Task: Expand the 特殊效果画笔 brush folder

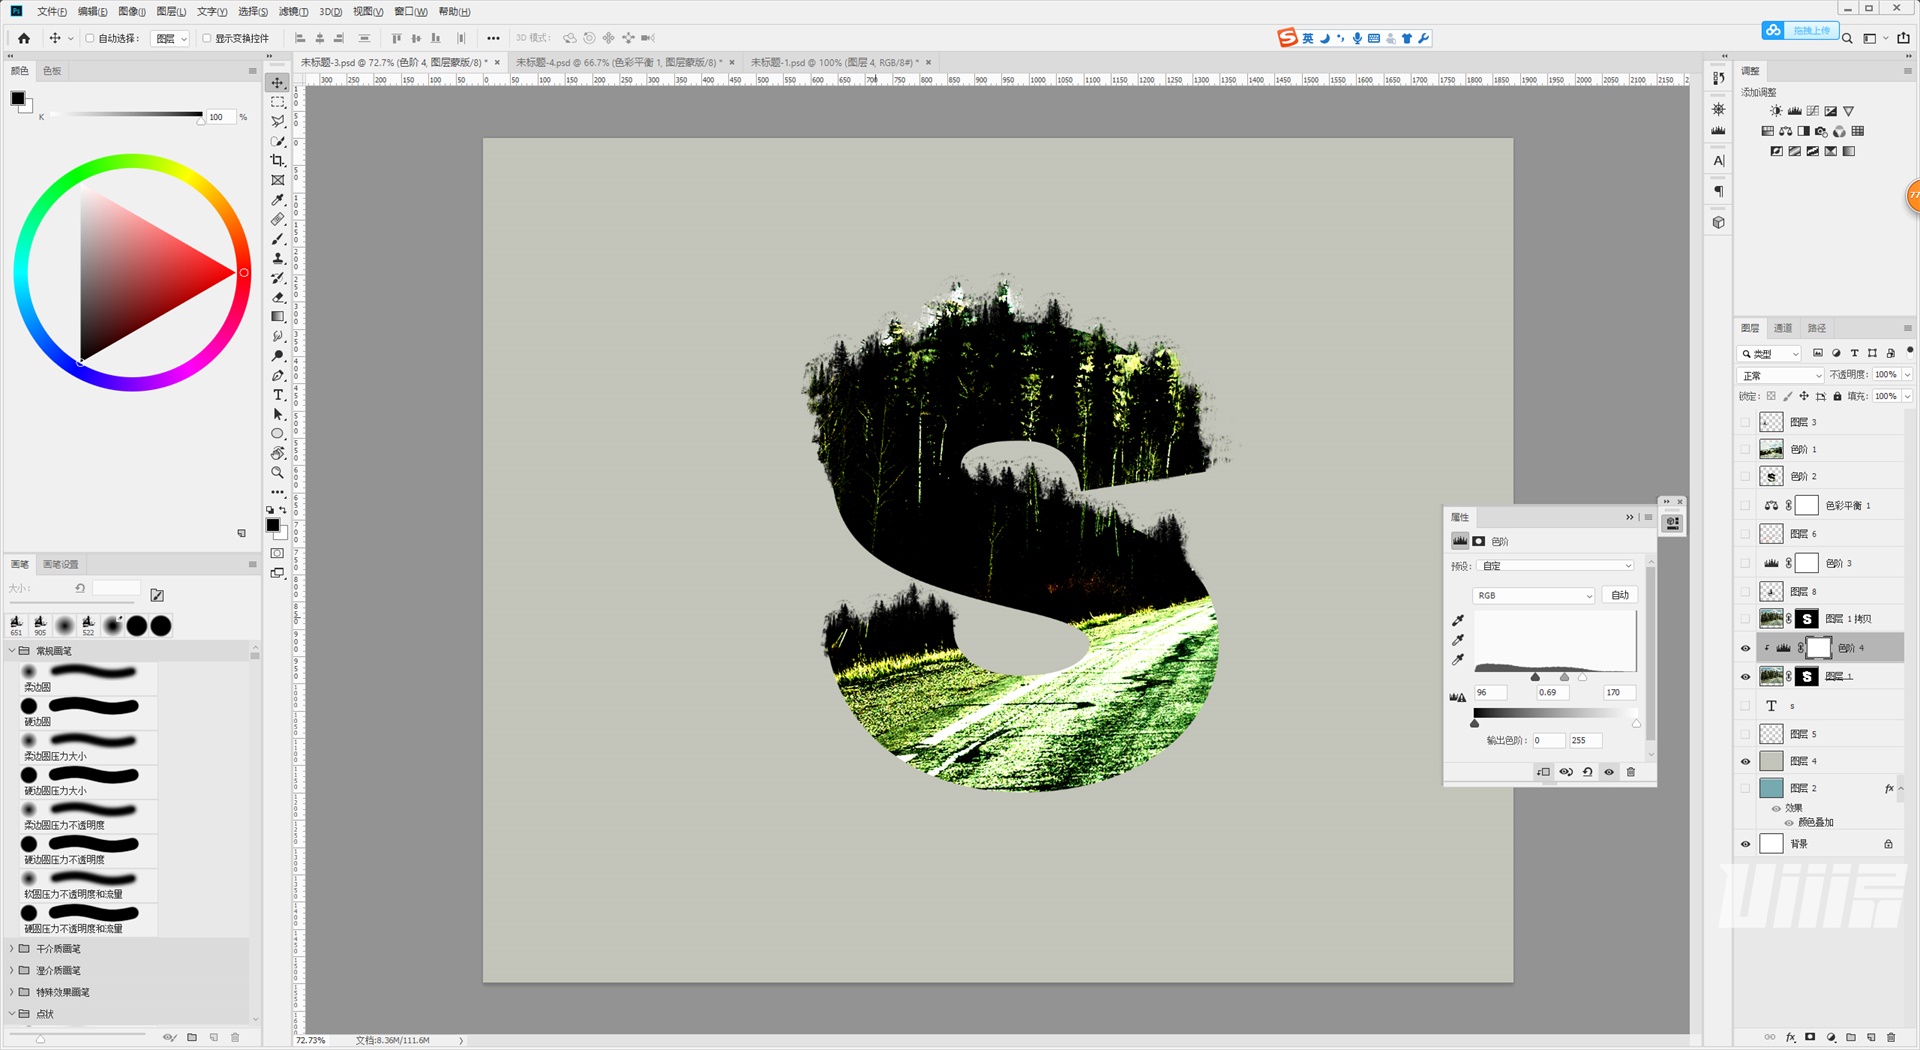Action: pos(12,992)
